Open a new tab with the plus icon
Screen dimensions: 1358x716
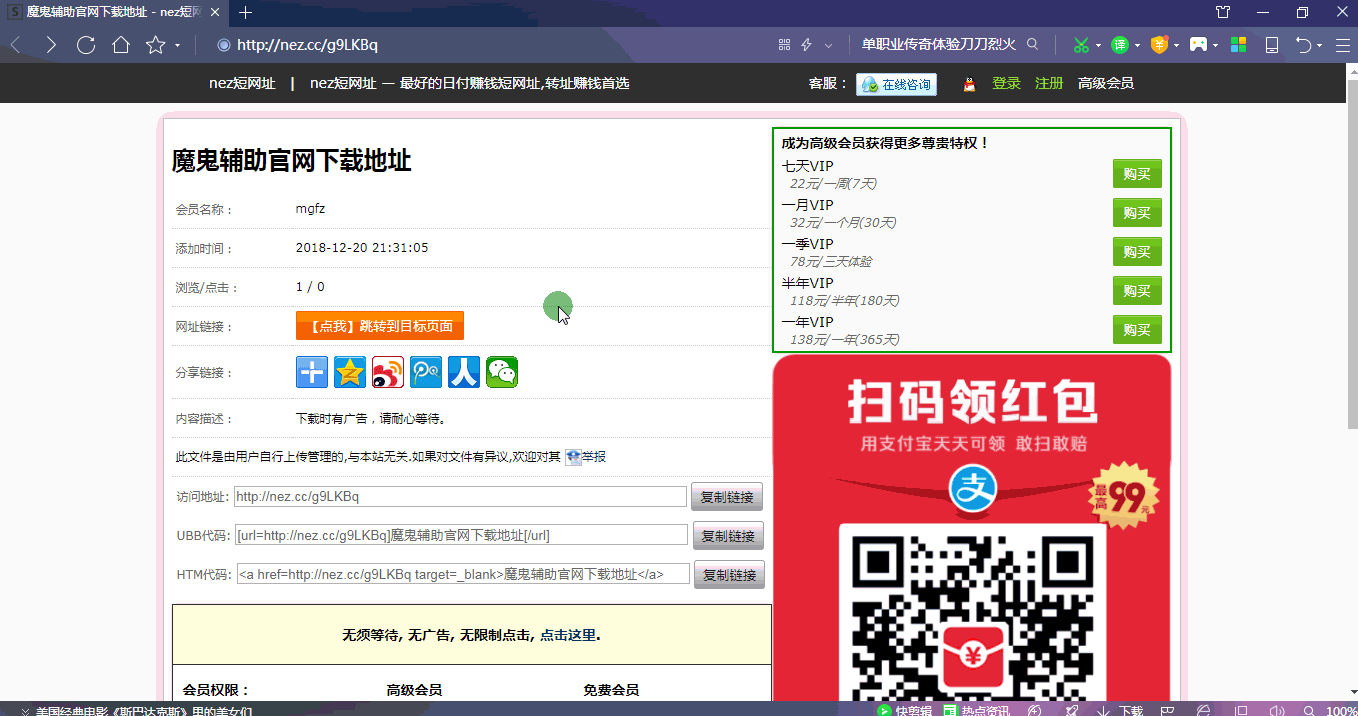245,12
